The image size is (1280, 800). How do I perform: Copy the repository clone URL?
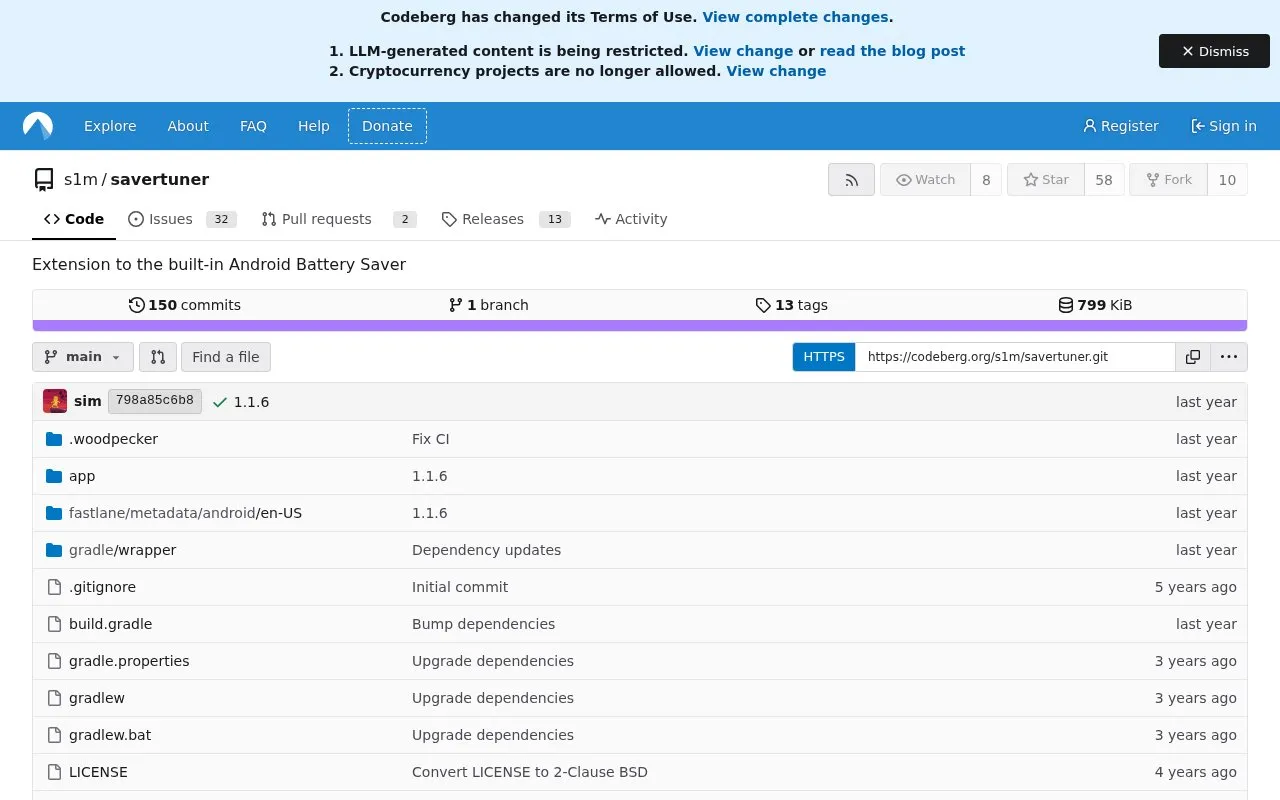1193,357
